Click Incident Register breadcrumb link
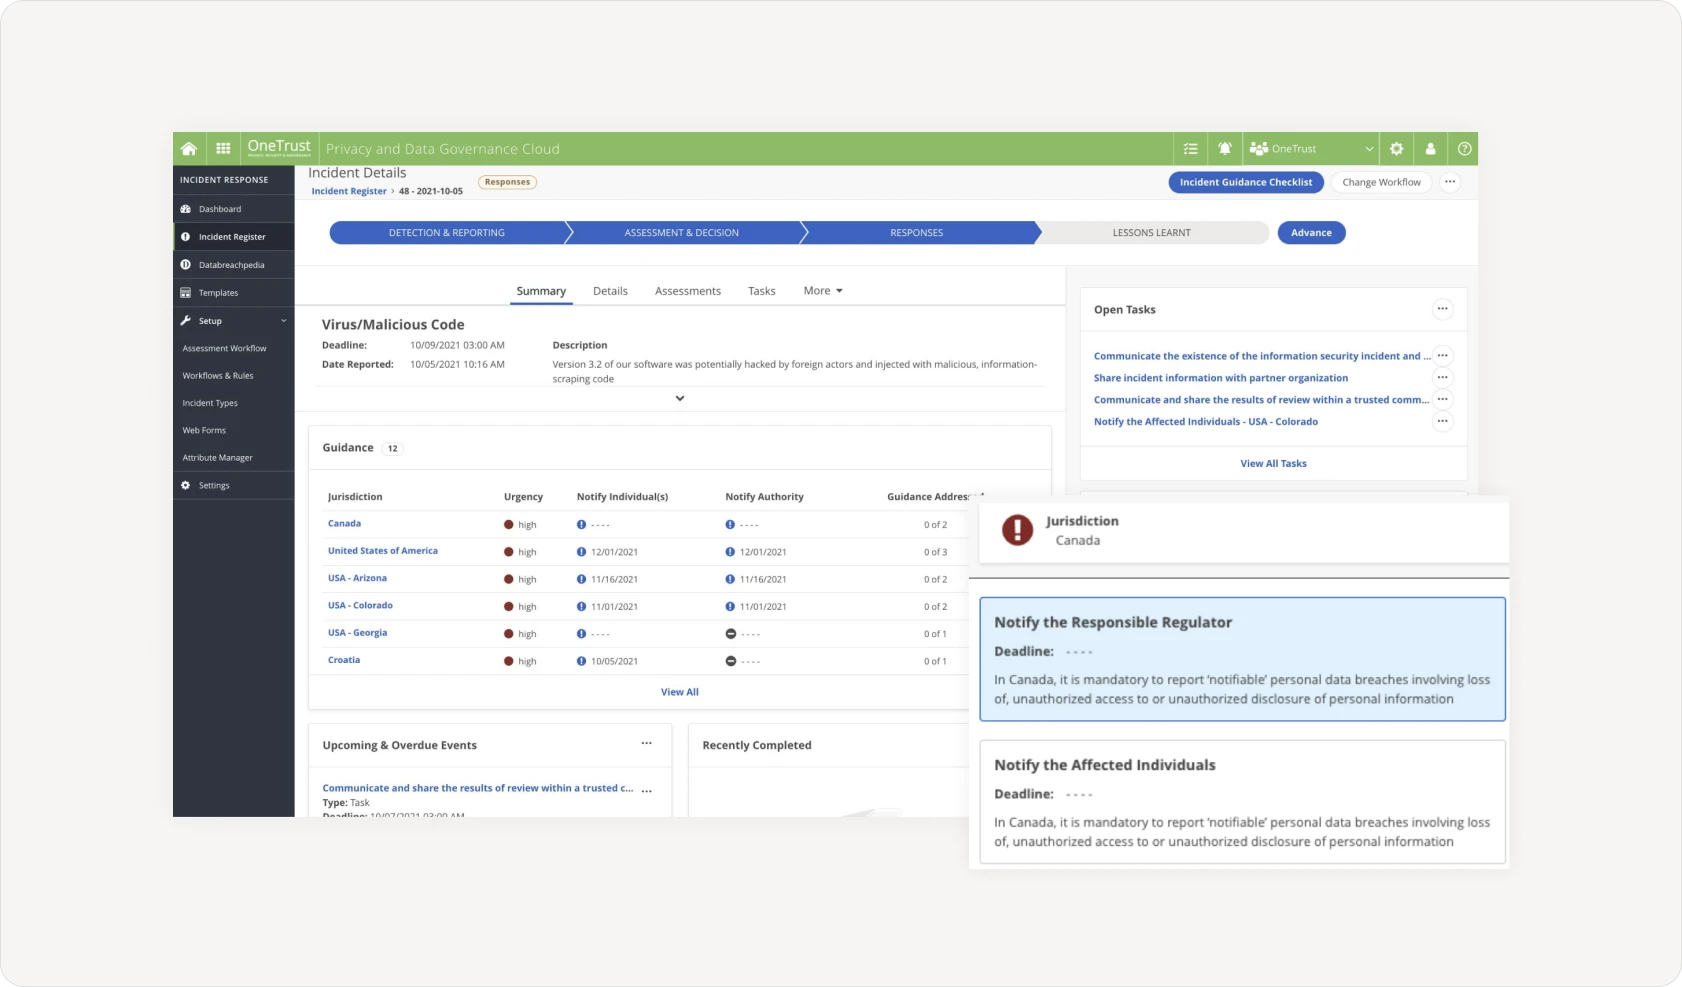The height and width of the screenshot is (987, 1682). pyautogui.click(x=348, y=191)
